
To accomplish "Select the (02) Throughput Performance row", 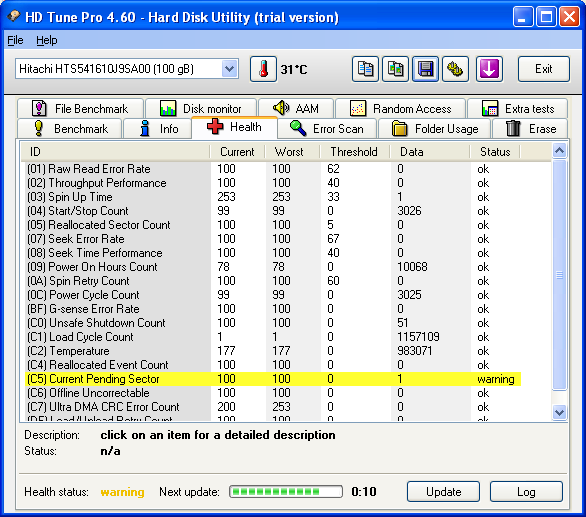I will 273,183.
